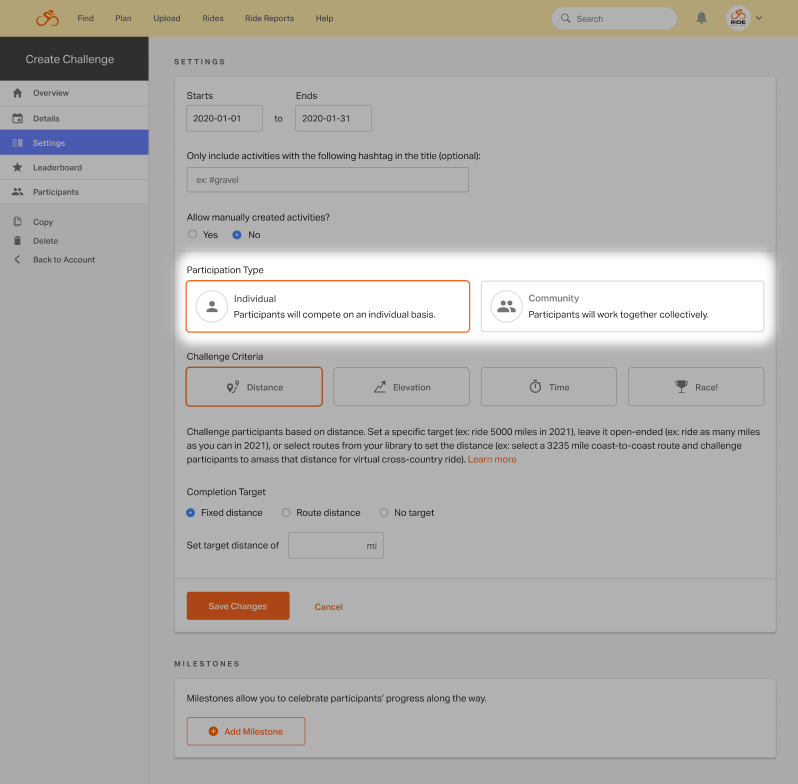Select No for manually created activities

click(x=237, y=235)
